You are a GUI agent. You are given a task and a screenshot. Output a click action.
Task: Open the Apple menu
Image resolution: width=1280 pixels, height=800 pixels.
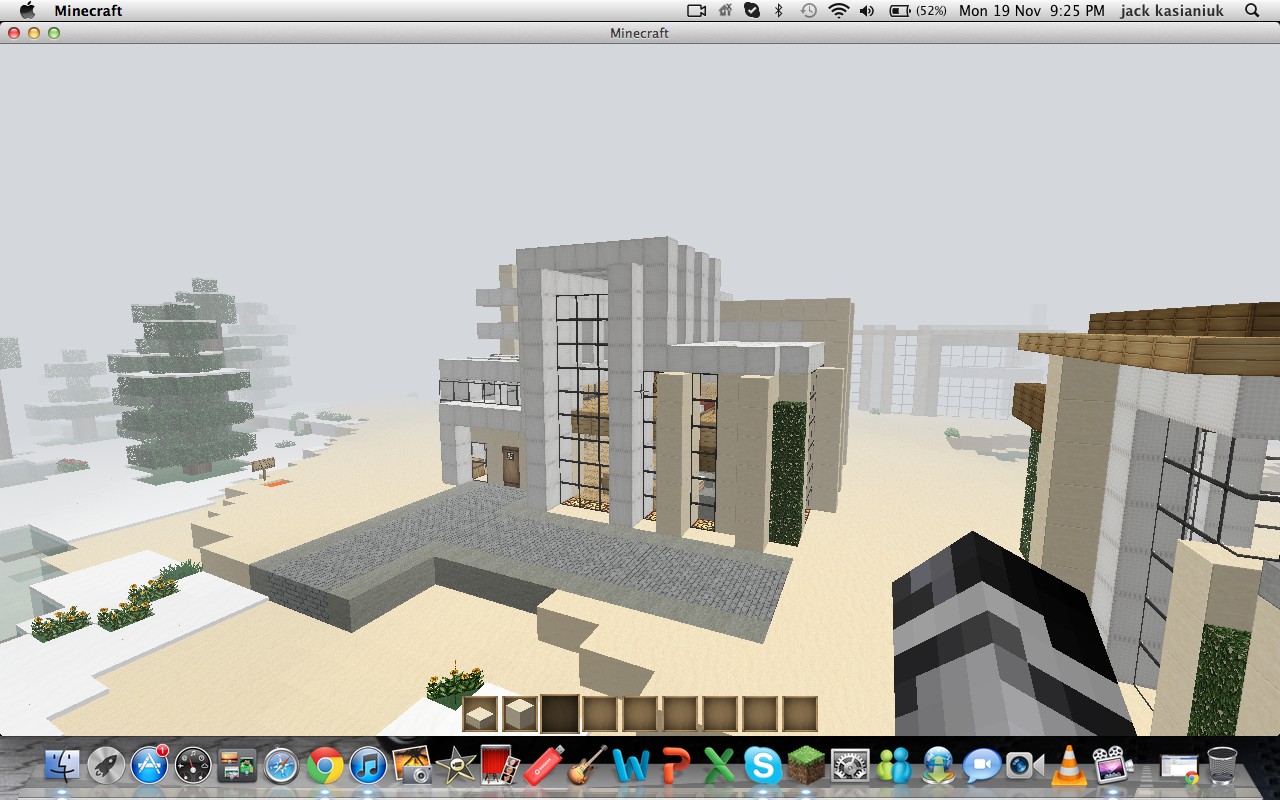click(27, 11)
